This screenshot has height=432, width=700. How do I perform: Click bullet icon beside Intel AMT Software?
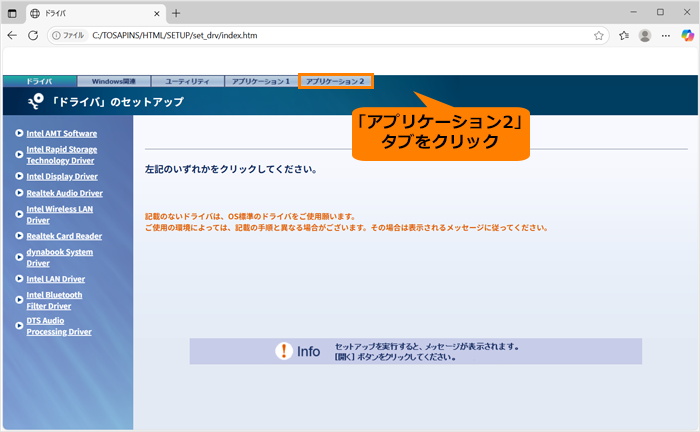[19, 133]
